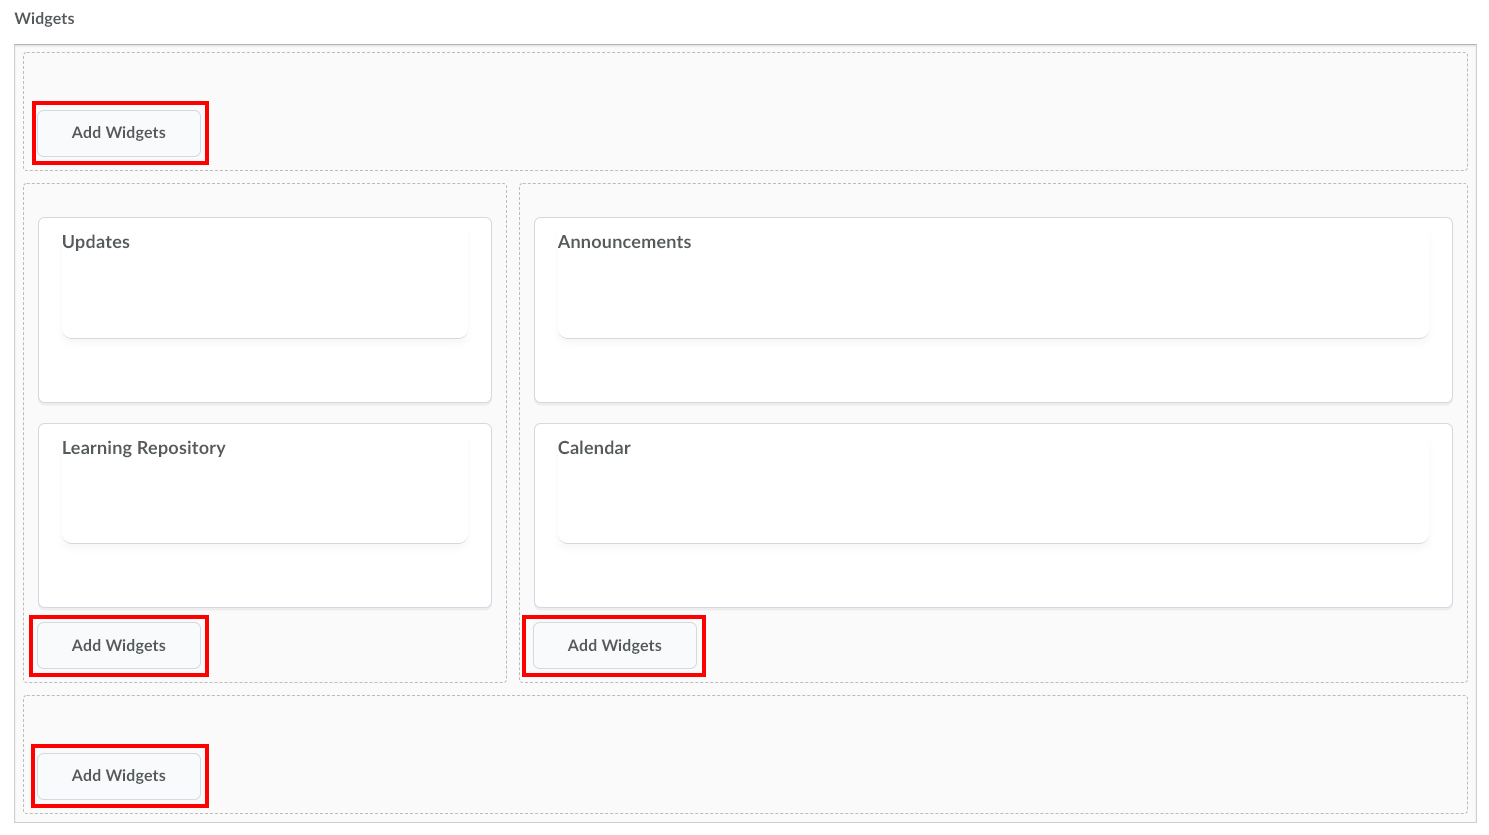Screen dimensions: 1489x835
Task: Click the Widgets heading label
Action: point(44,17)
